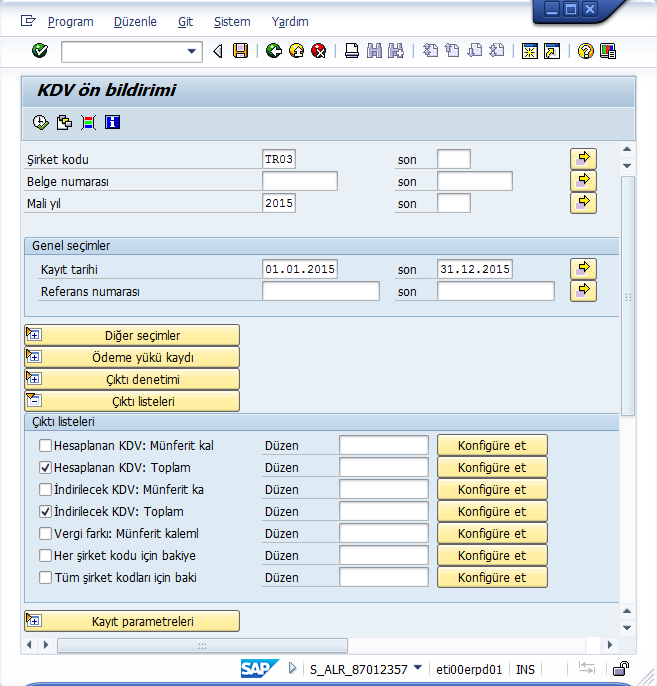
Task: Uncheck İndirilecek KDV: Toplam checkbox
Action: coord(45,511)
